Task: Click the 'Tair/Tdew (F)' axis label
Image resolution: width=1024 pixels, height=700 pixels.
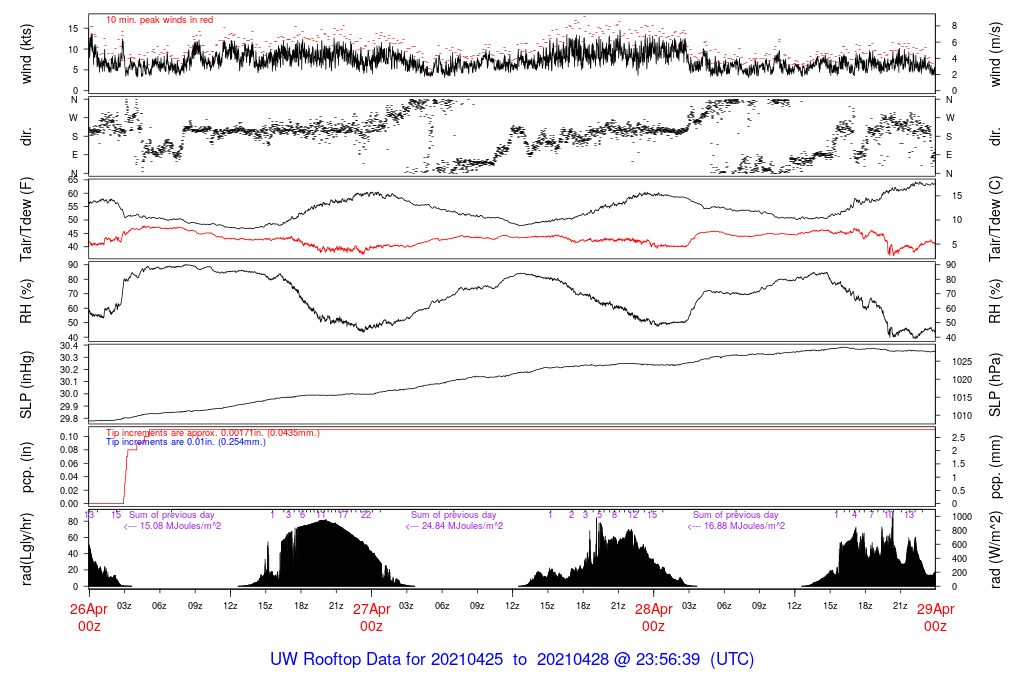Action: coord(26,219)
